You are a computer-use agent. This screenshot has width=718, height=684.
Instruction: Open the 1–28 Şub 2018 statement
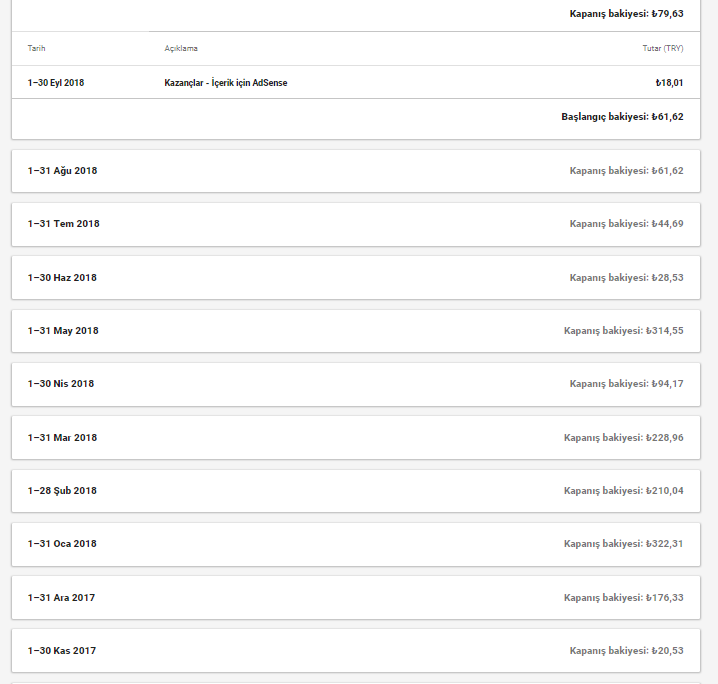[356, 490]
